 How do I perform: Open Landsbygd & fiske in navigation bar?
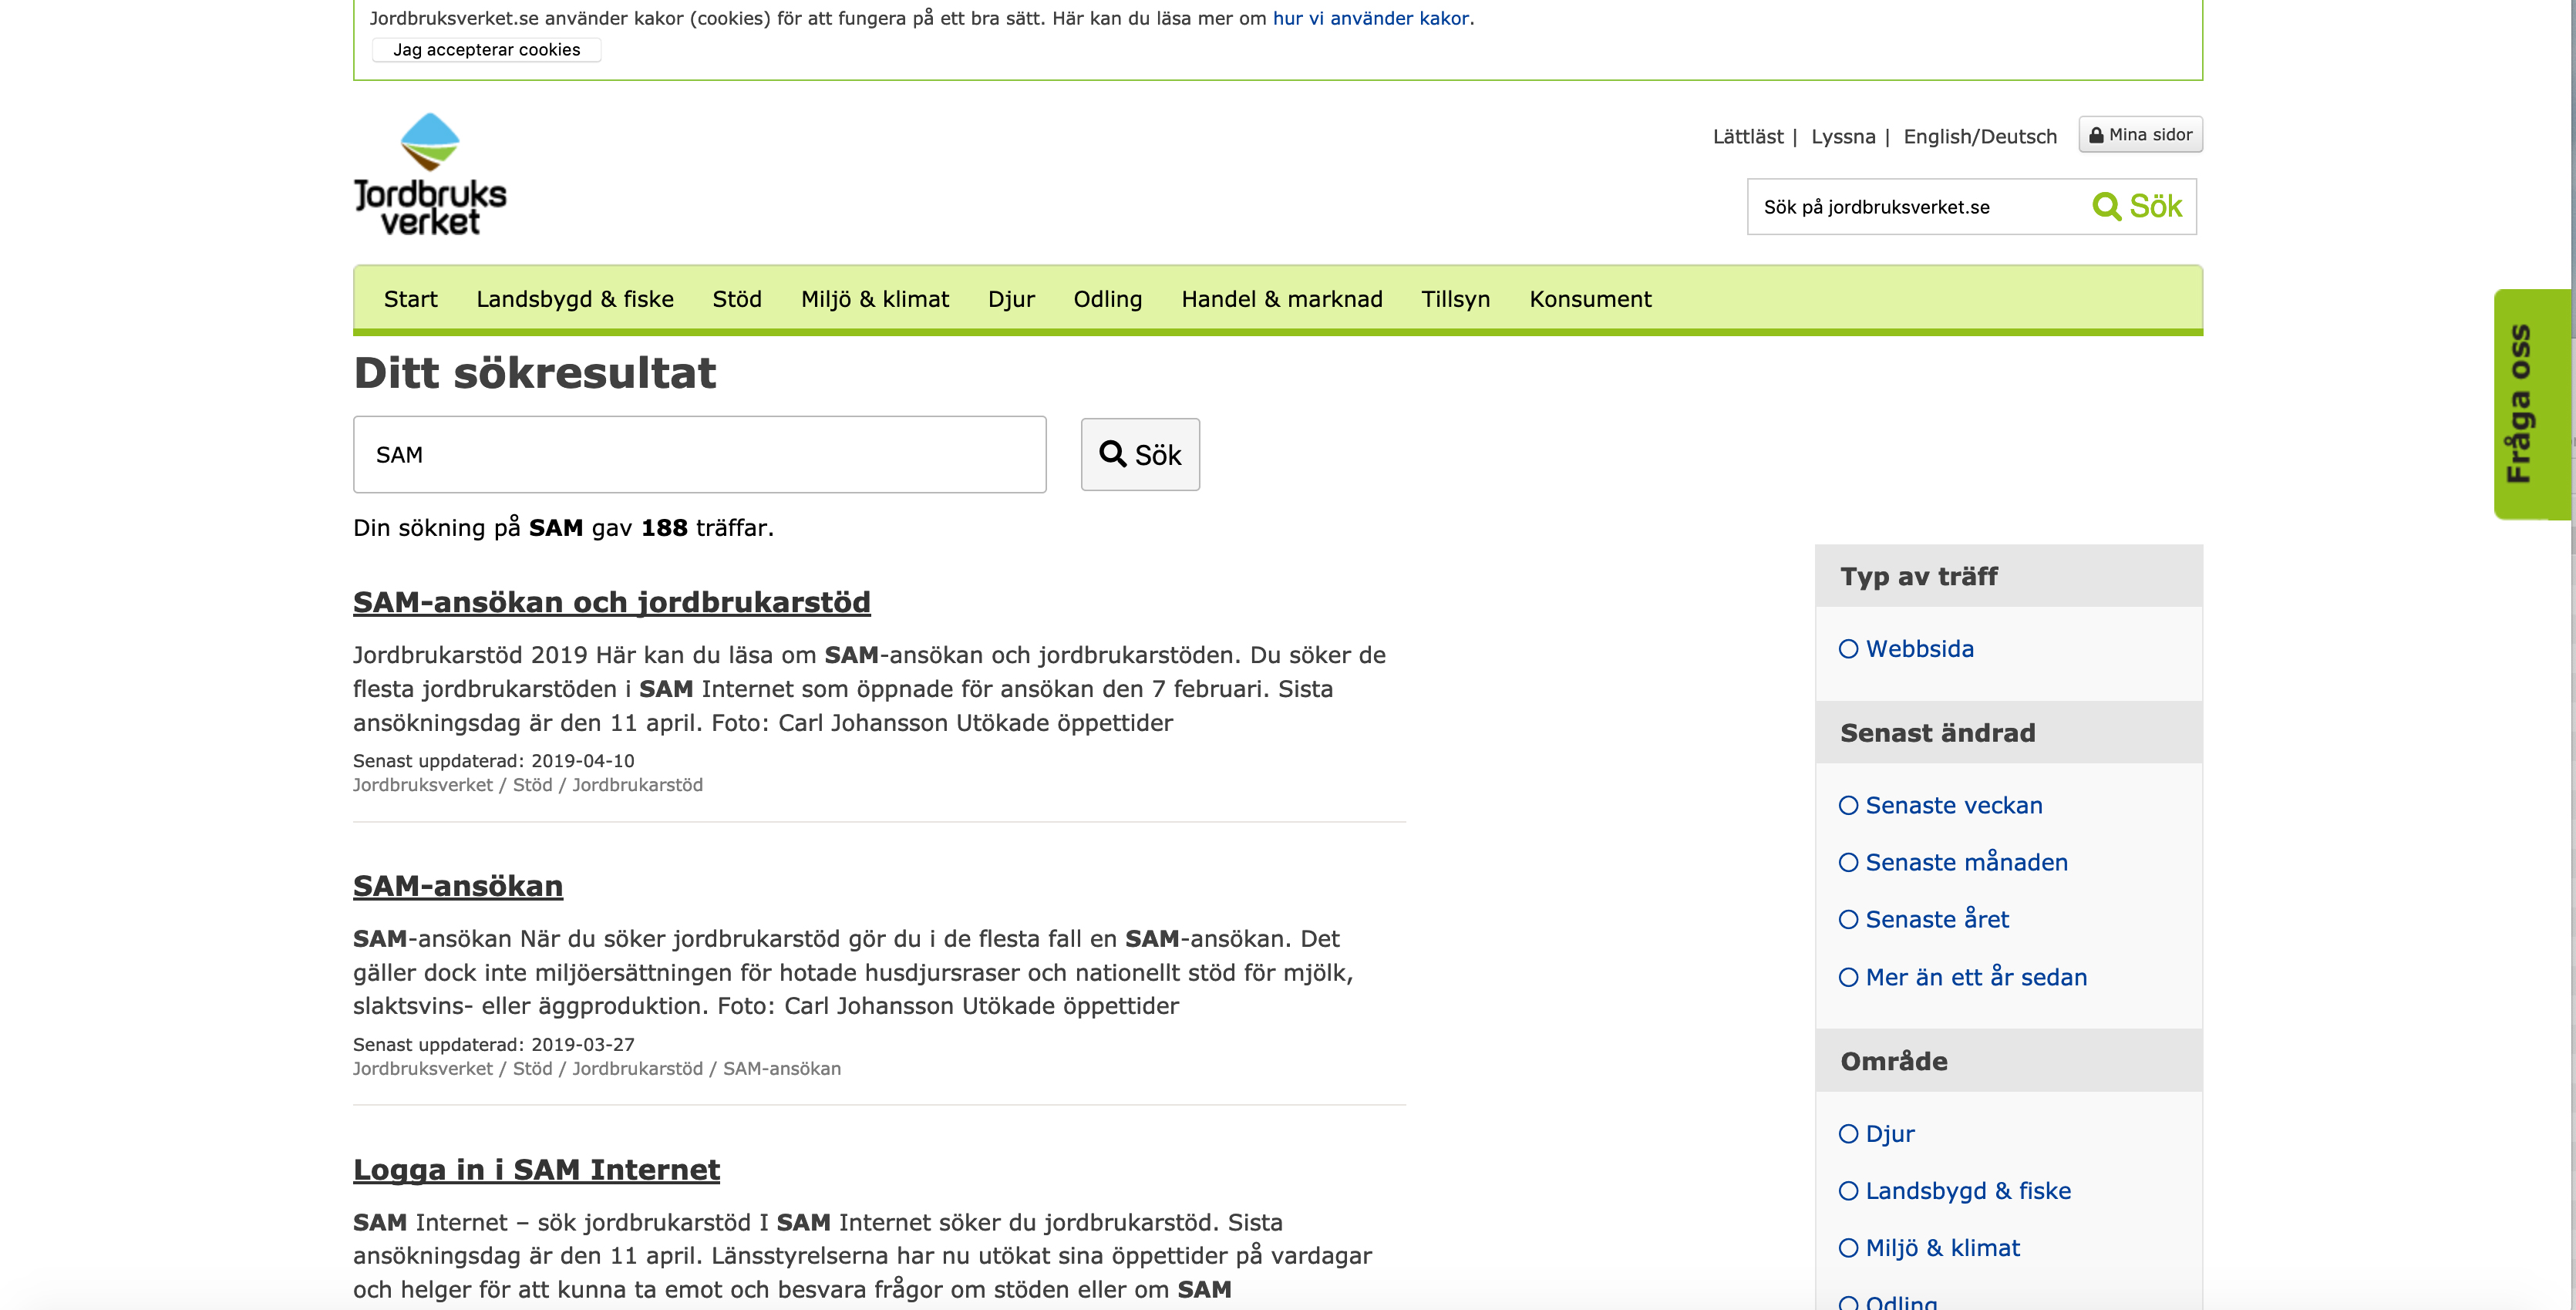575,299
